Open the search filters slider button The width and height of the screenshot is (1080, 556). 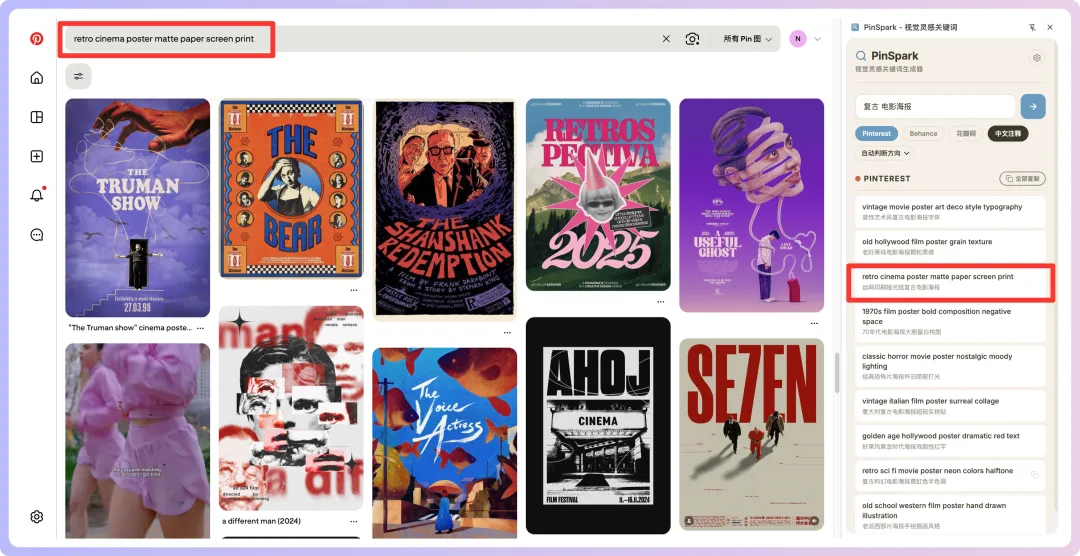79,76
